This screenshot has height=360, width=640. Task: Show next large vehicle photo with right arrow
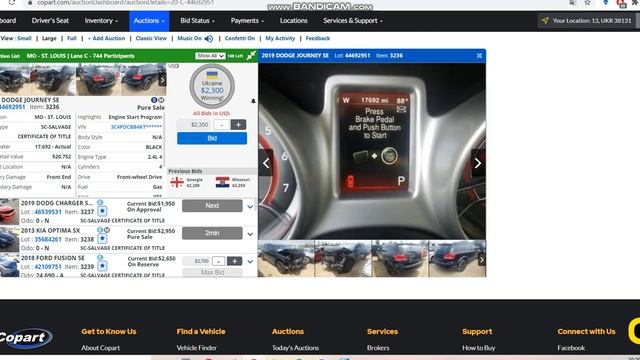coord(478,163)
